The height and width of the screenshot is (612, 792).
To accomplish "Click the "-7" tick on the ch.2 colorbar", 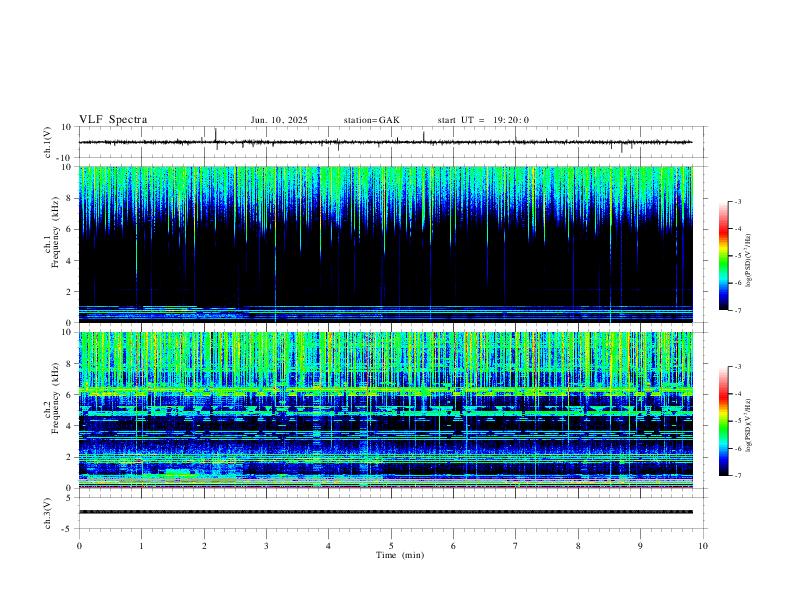I will pos(737,476).
